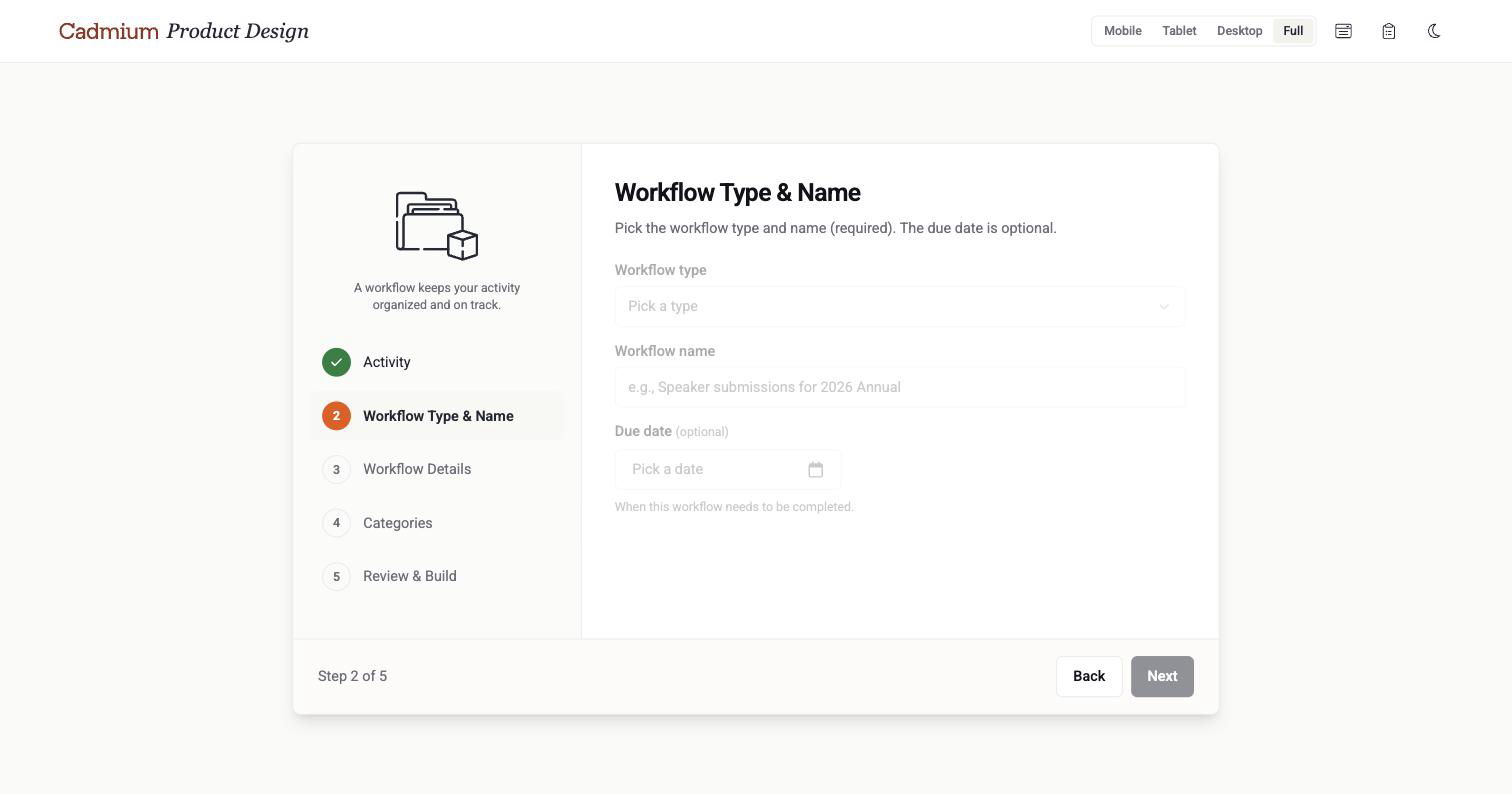Click the step 4 number circle

coord(336,522)
